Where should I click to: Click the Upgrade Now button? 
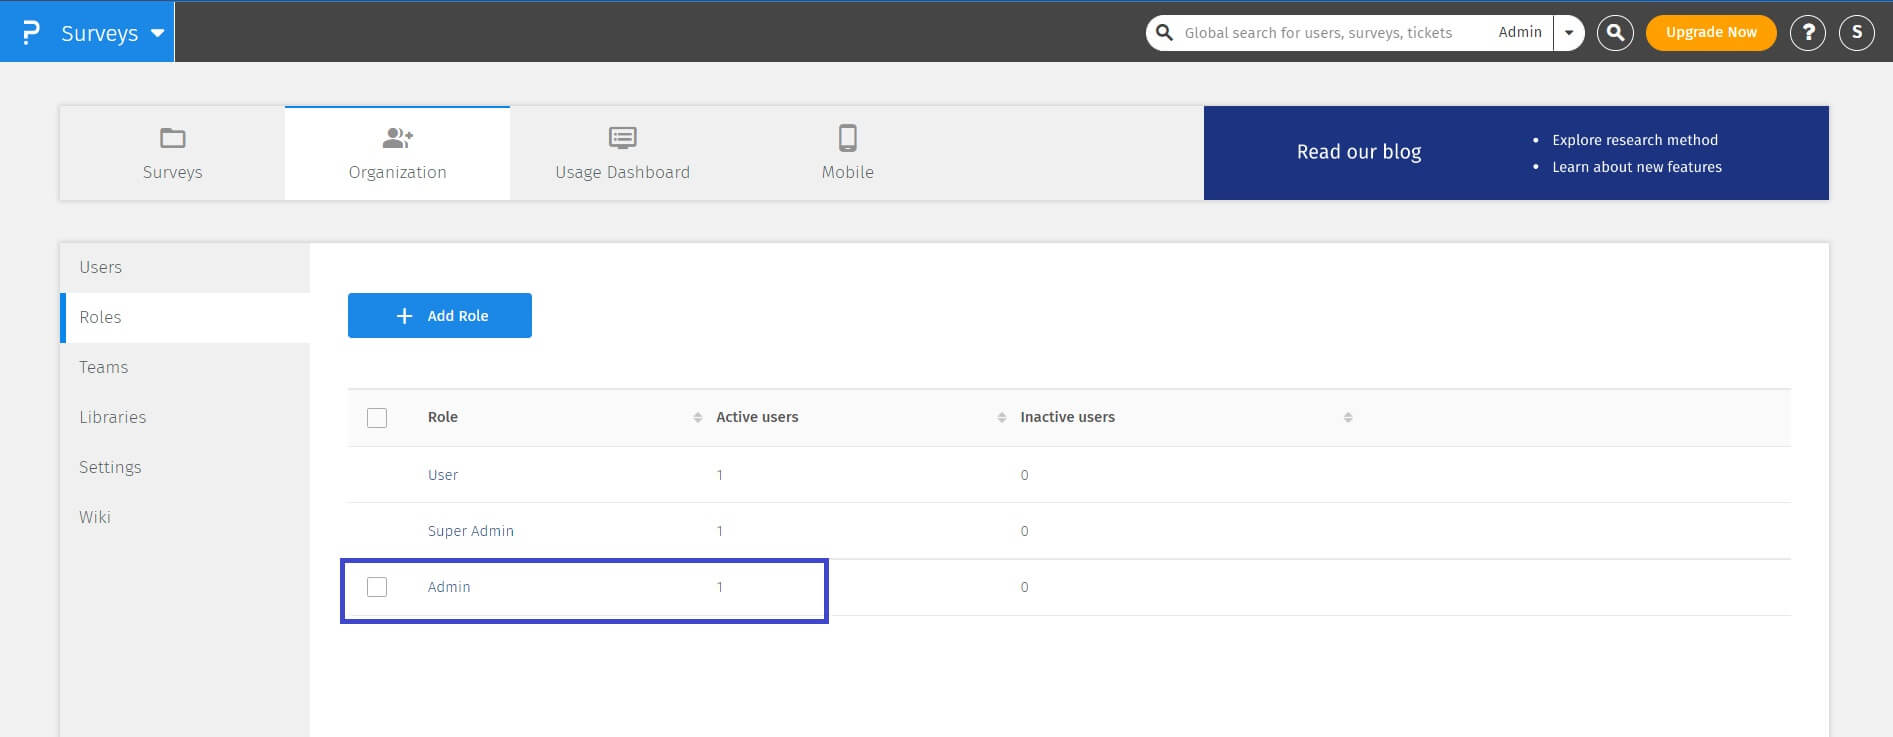click(1711, 33)
